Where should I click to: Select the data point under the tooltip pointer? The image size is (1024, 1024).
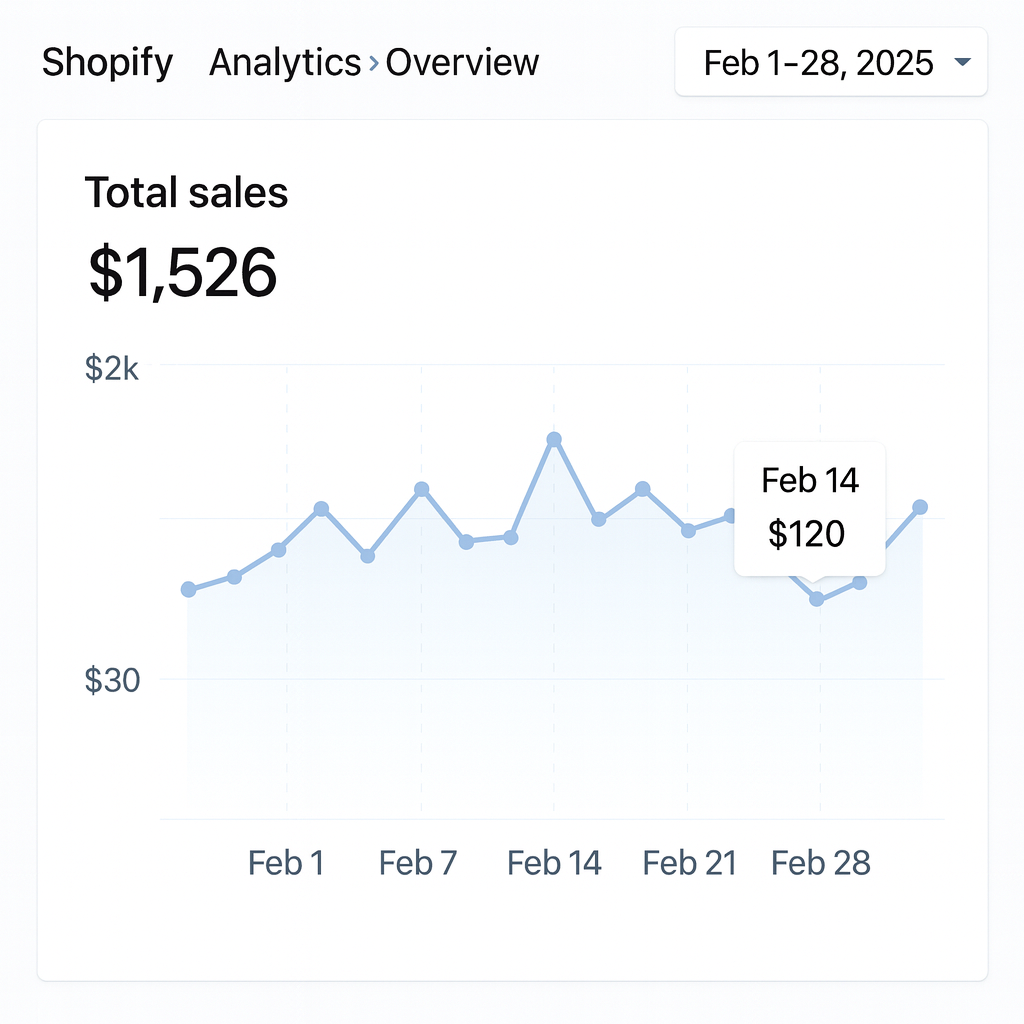coord(817,599)
